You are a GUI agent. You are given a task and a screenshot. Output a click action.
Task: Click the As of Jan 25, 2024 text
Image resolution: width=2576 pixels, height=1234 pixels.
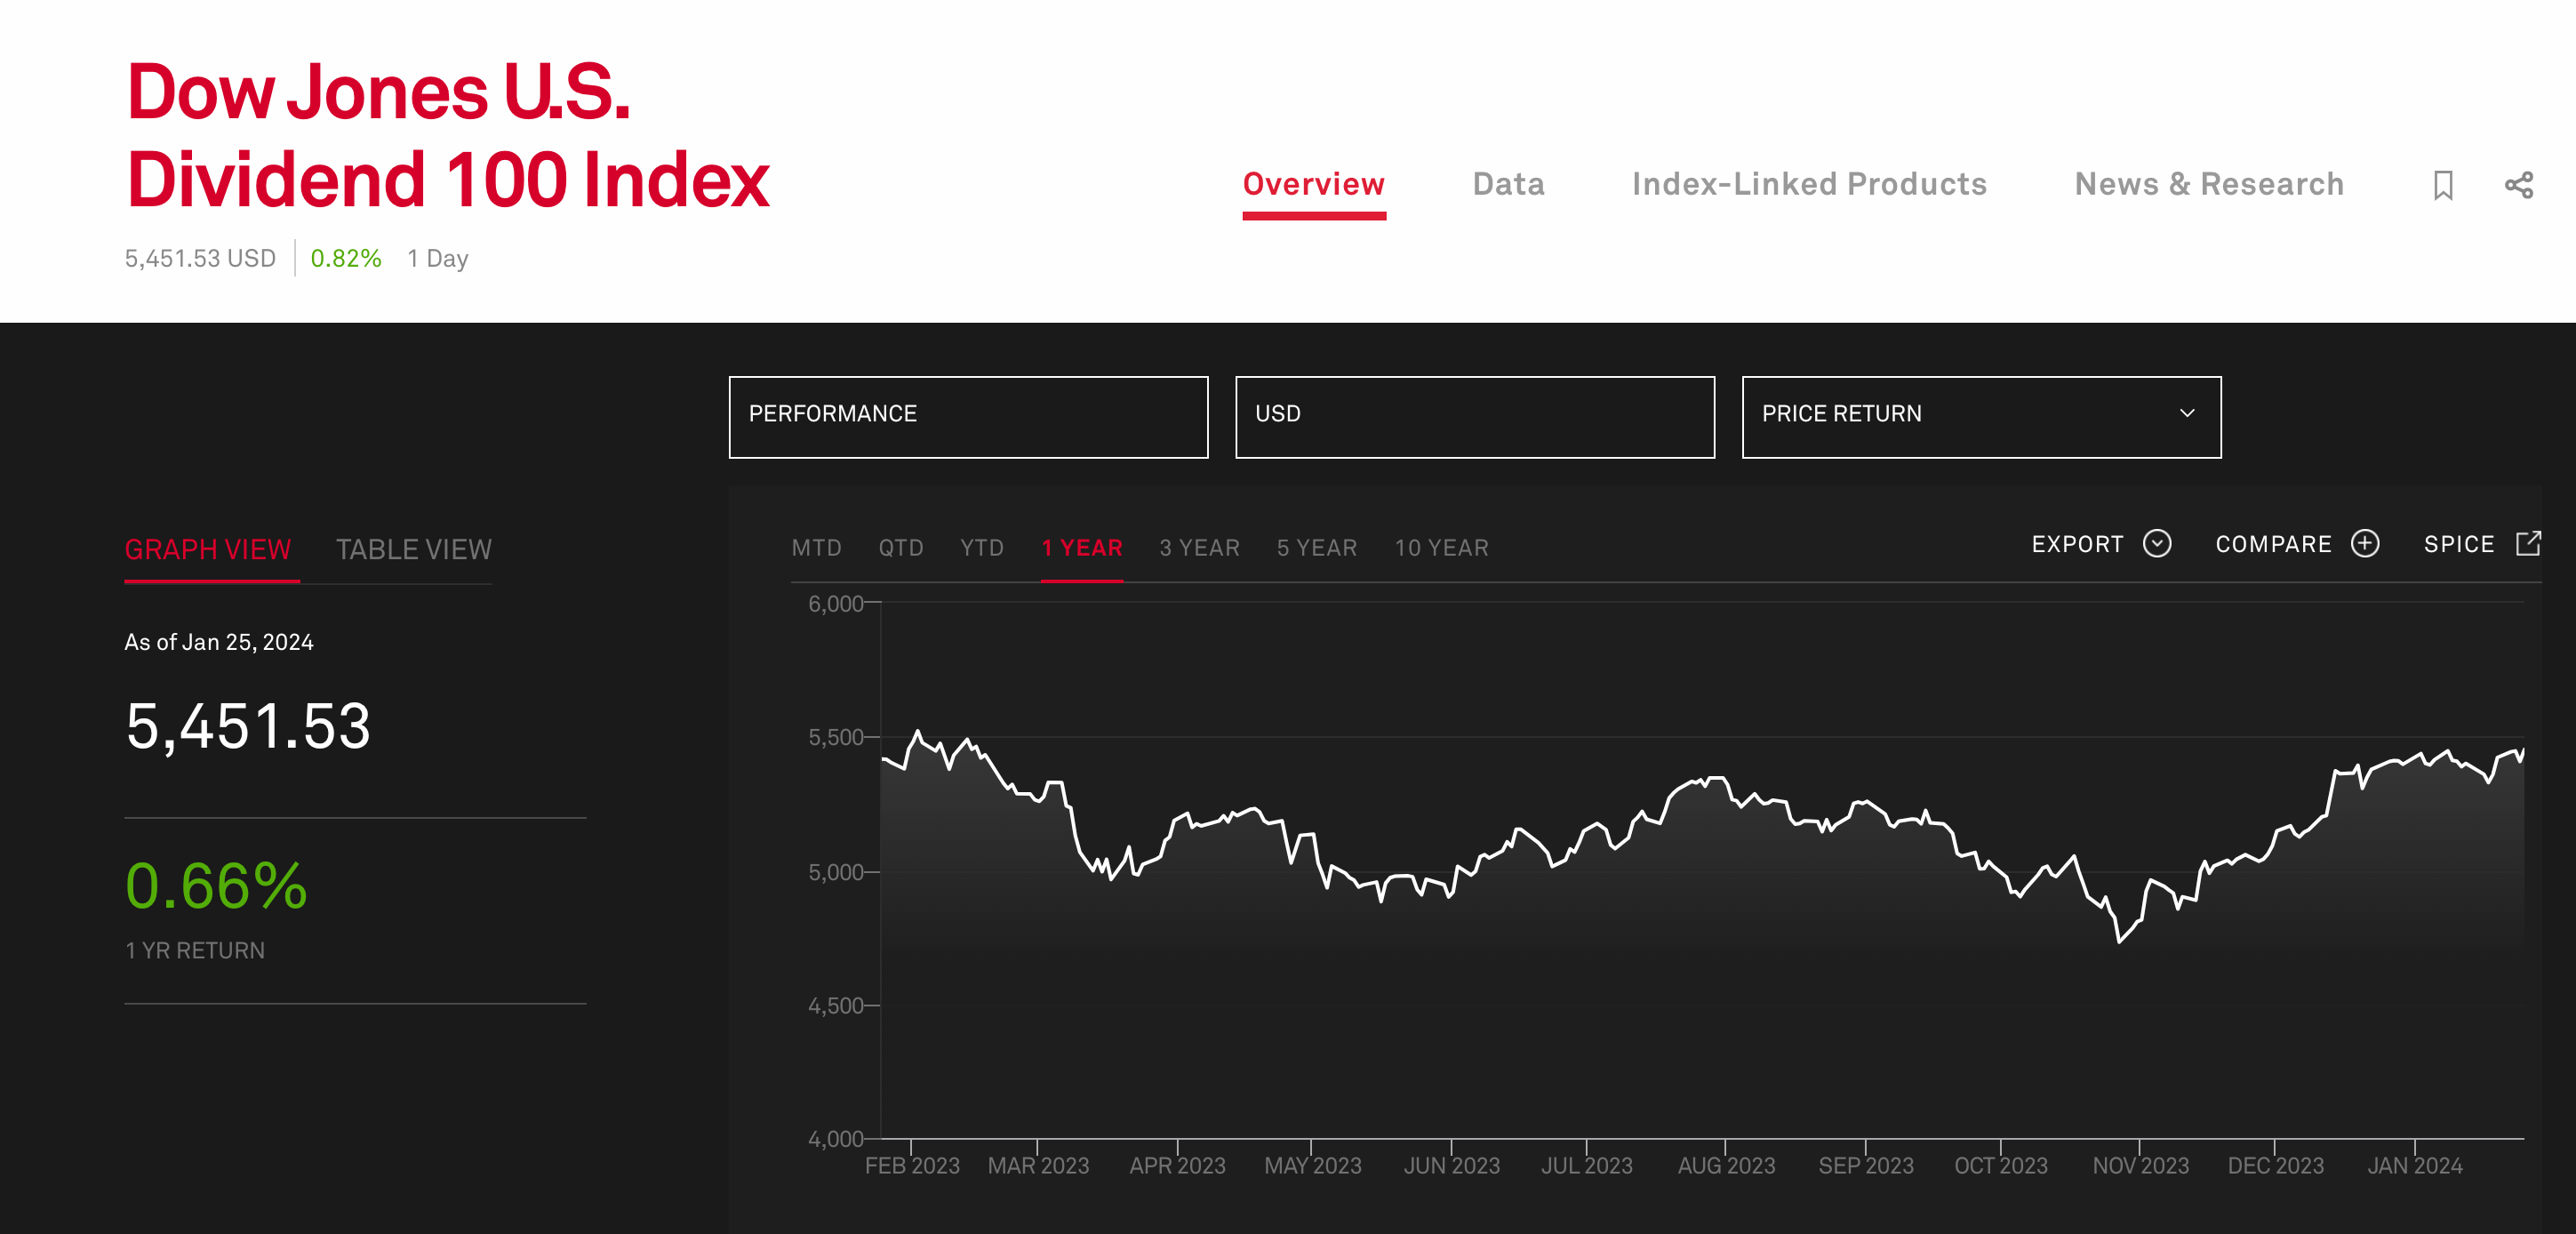(219, 642)
